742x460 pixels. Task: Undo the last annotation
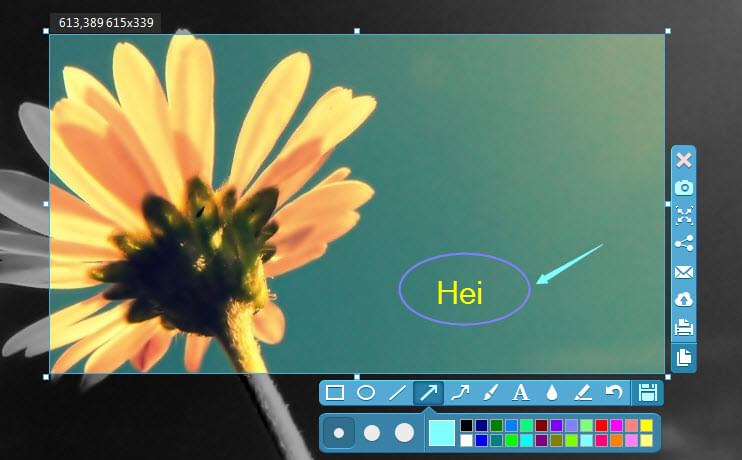pyautogui.click(x=614, y=393)
